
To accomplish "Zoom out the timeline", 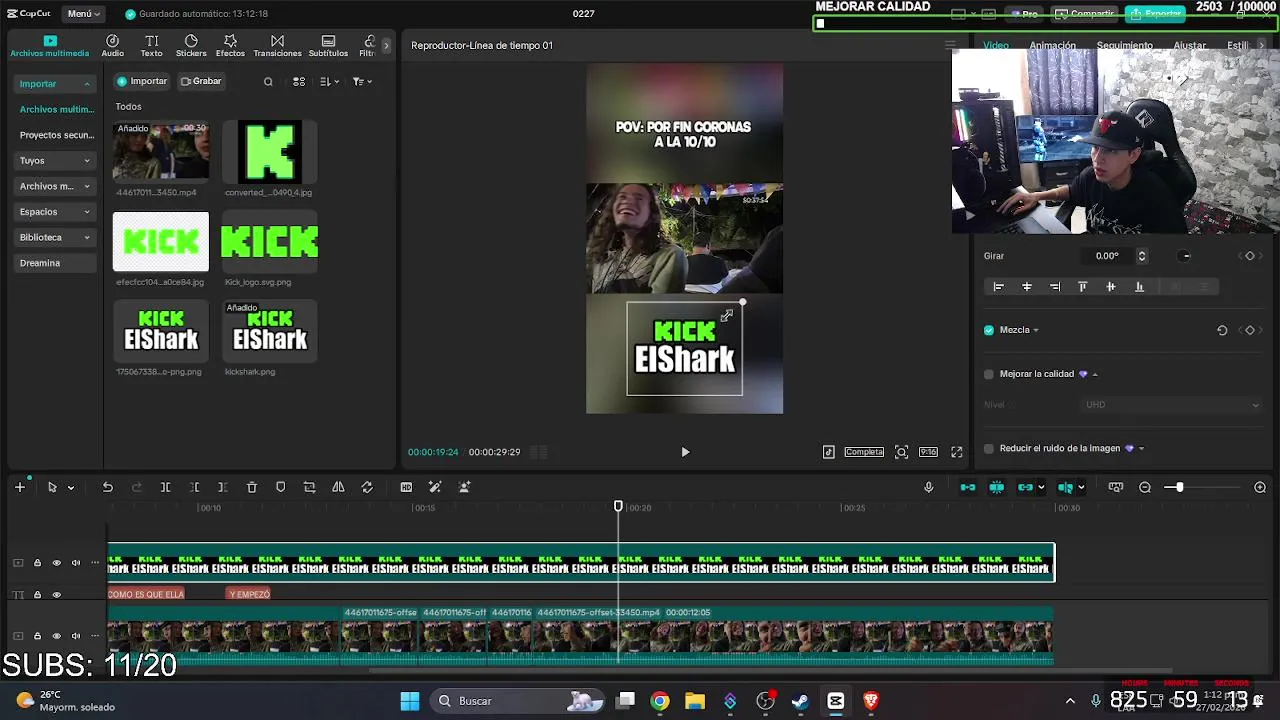I will [1145, 487].
